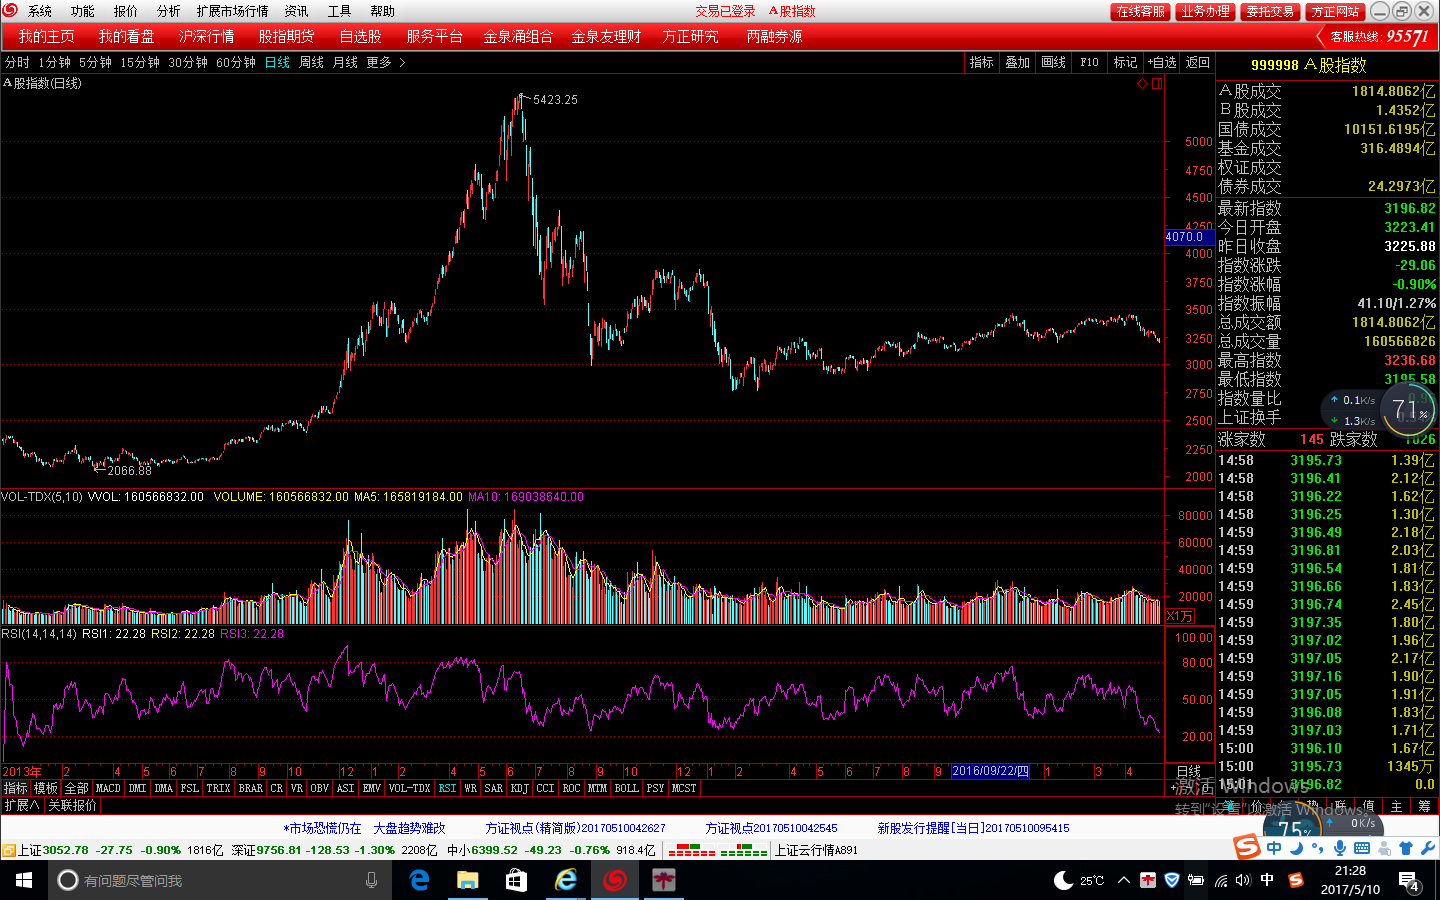Switch chart to 月线 monthly period

345,62
